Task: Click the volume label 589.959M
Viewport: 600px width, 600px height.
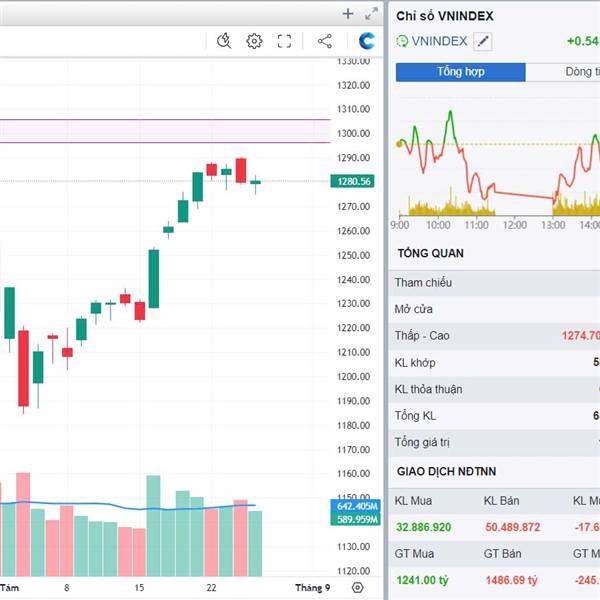Action: click(355, 519)
